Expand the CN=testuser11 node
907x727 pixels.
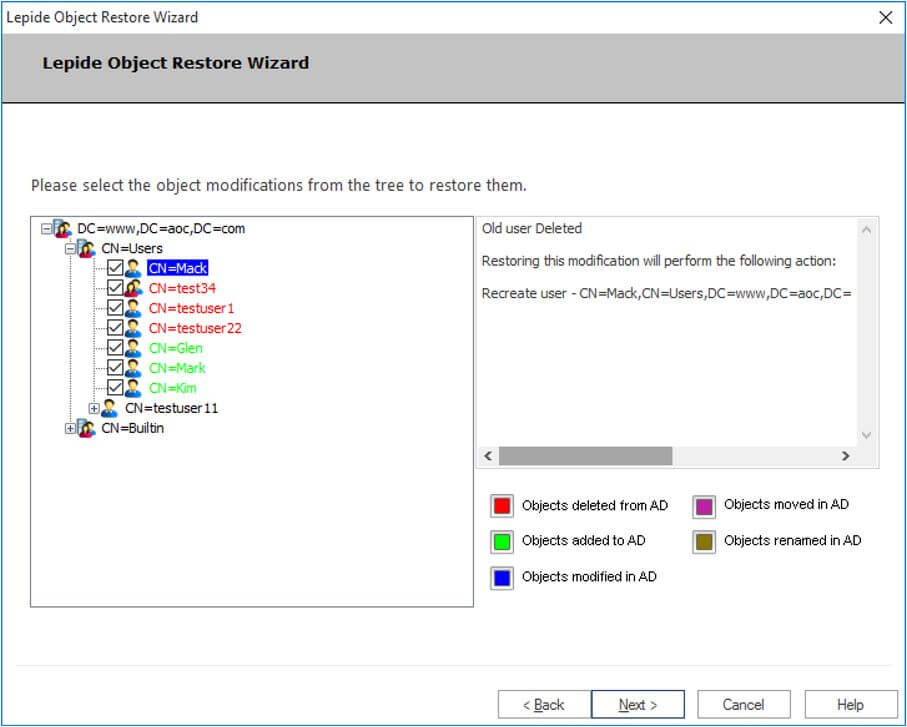point(94,408)
